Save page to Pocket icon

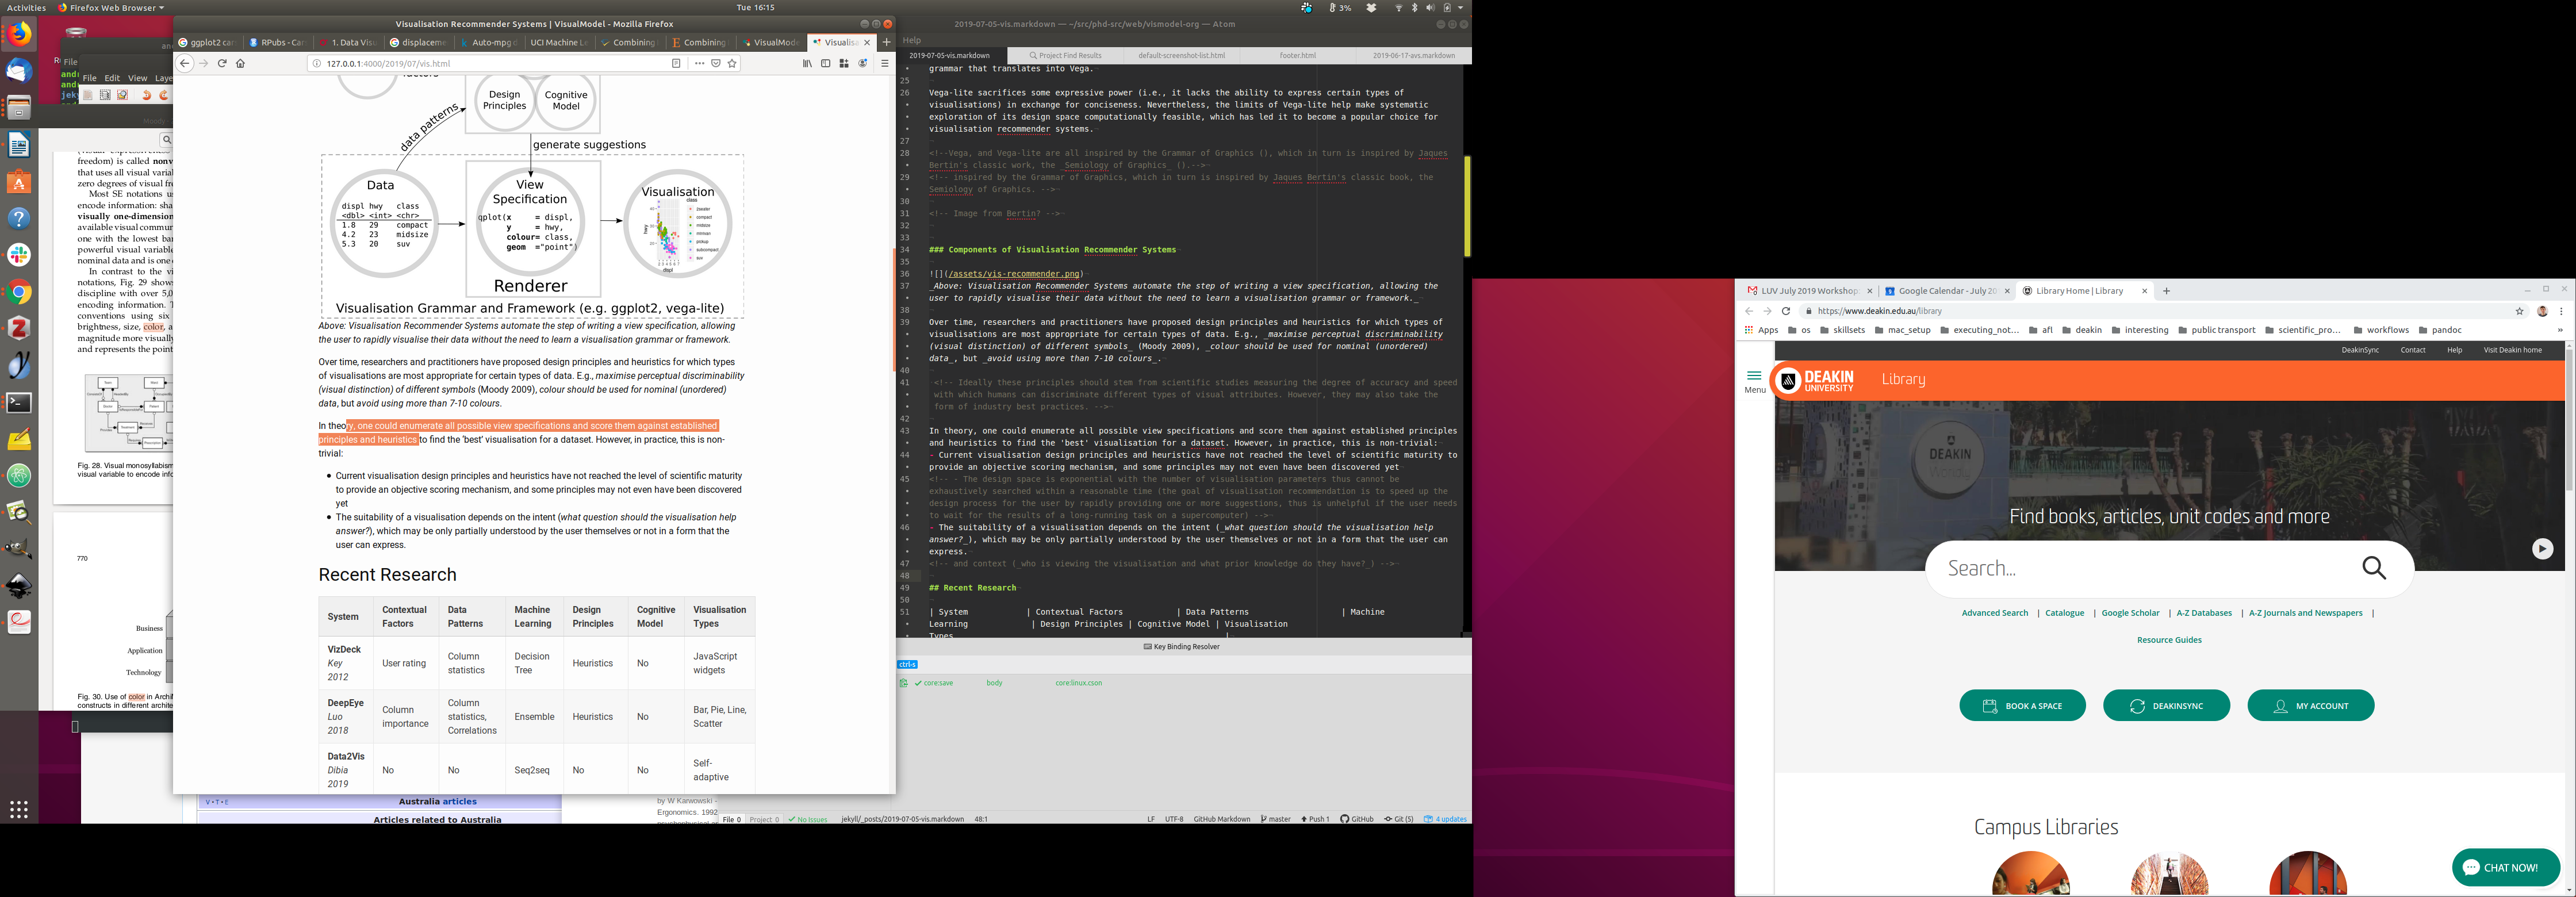(x=716, y=63)
